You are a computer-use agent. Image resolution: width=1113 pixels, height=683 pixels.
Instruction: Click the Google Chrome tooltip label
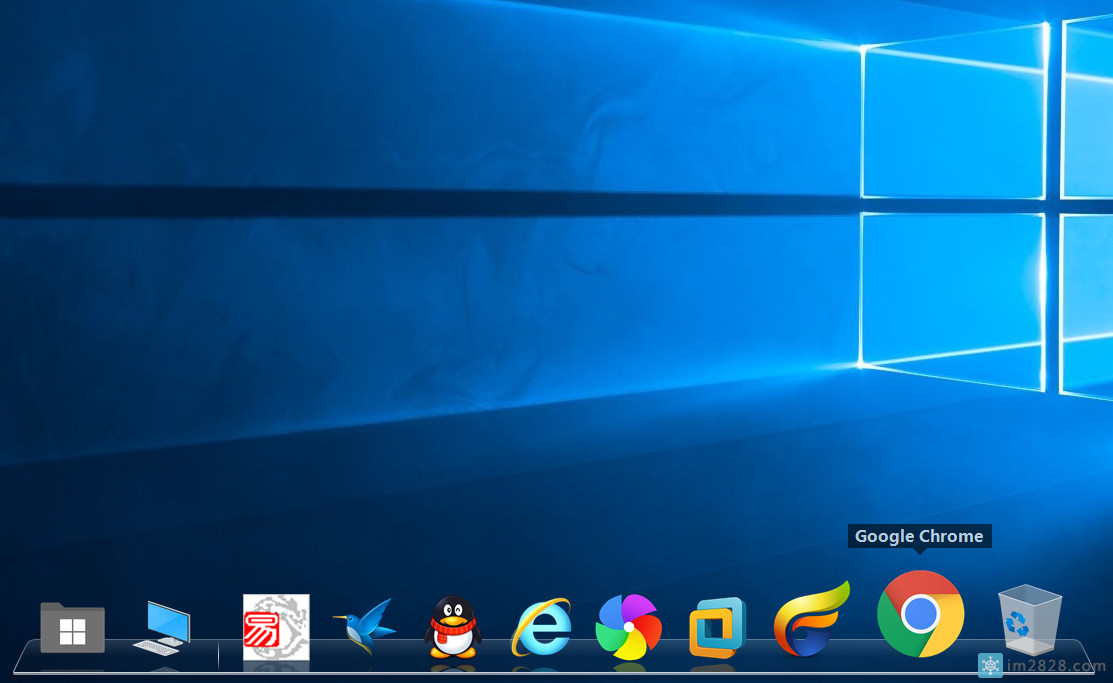pos(919,536)
